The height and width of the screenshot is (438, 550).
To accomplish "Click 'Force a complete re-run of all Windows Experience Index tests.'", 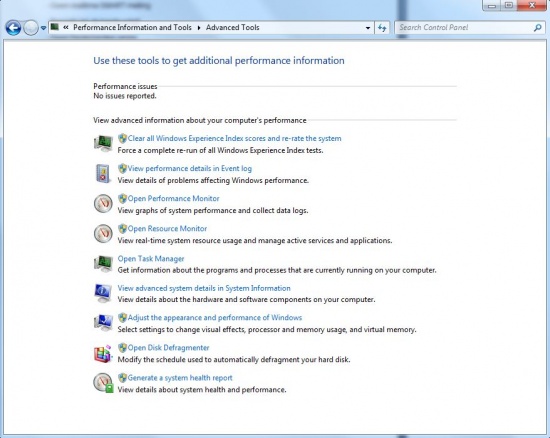I will pyautogui.click(x=220, y=150).
